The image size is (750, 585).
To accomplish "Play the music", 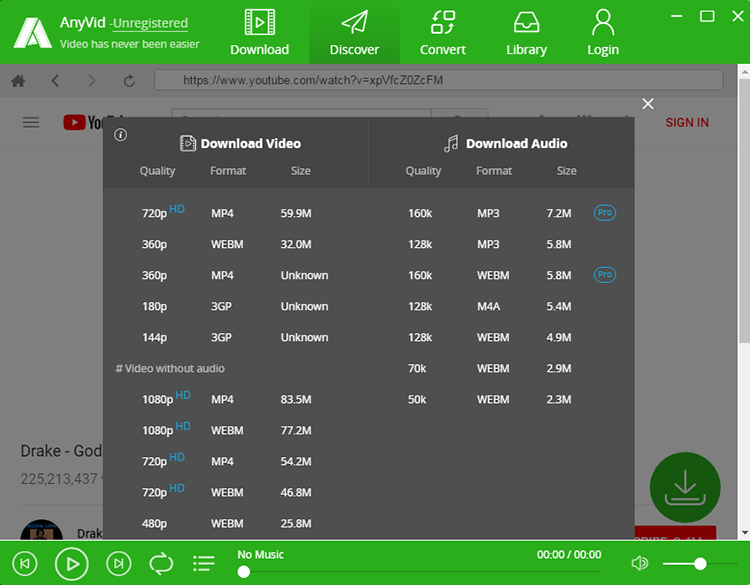I will [x=72, y=564].
